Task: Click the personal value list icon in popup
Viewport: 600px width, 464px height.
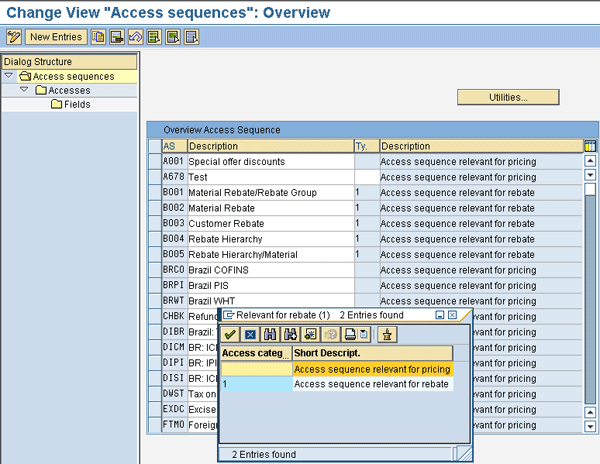Action: 387,335
